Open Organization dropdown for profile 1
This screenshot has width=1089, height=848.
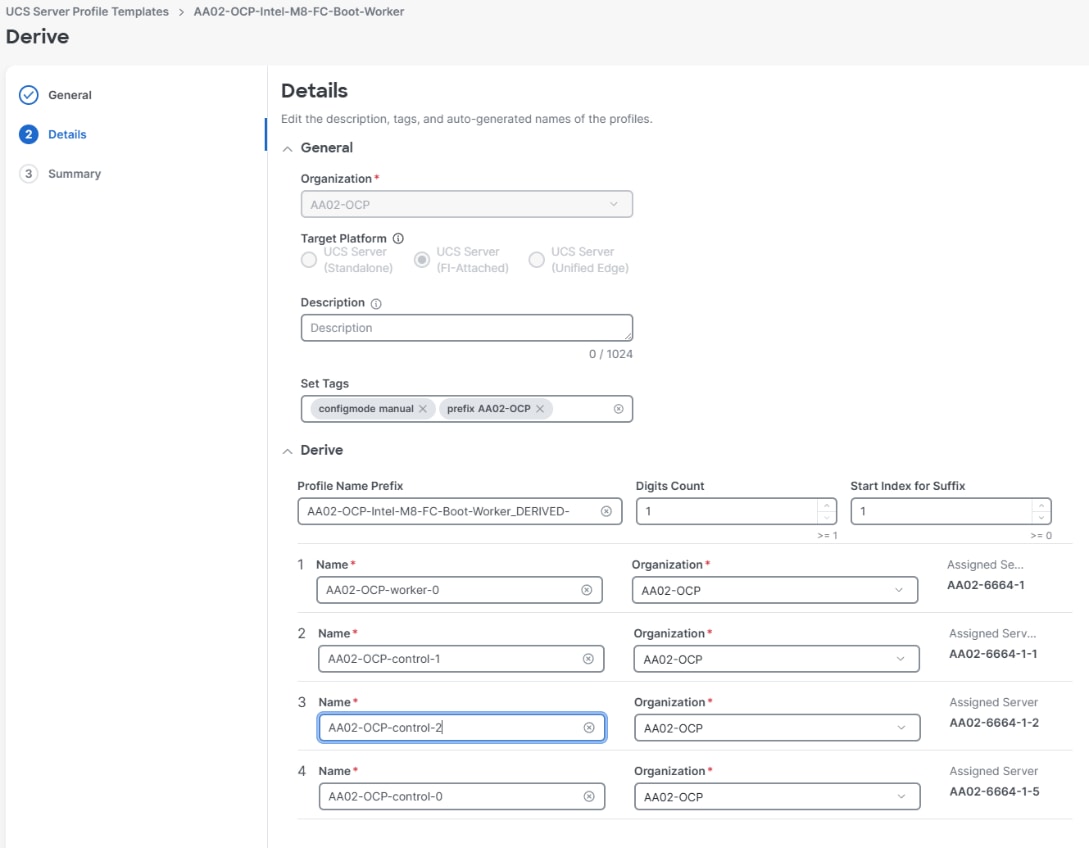click(x=774, y=590)
